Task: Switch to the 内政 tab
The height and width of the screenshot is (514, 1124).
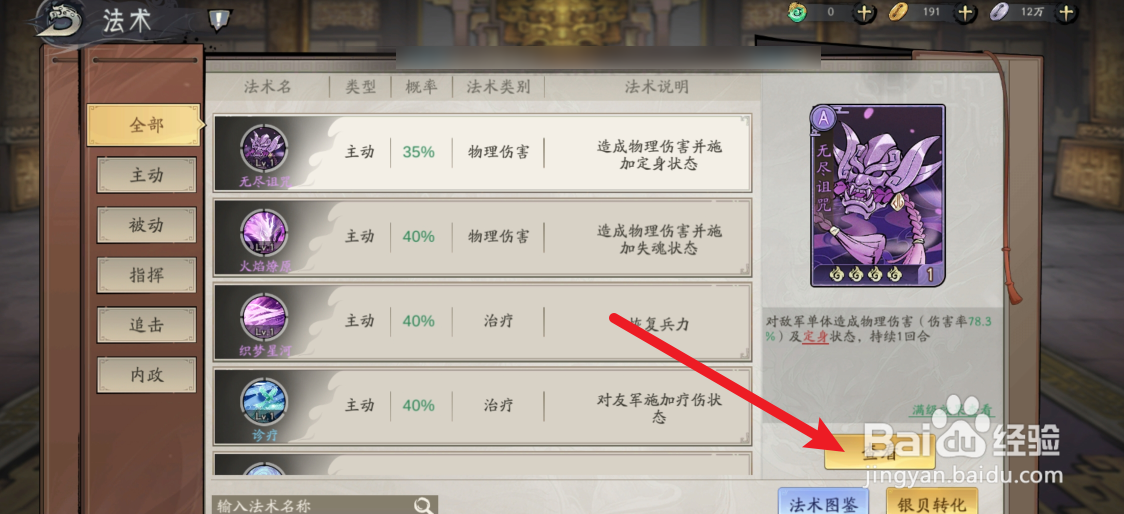Action: coord(146,376)
